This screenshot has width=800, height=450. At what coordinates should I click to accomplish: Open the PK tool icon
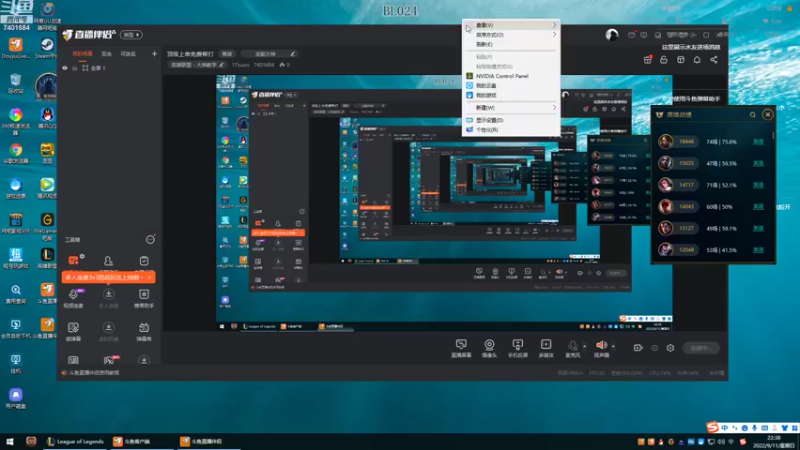[x=109, y=360]
